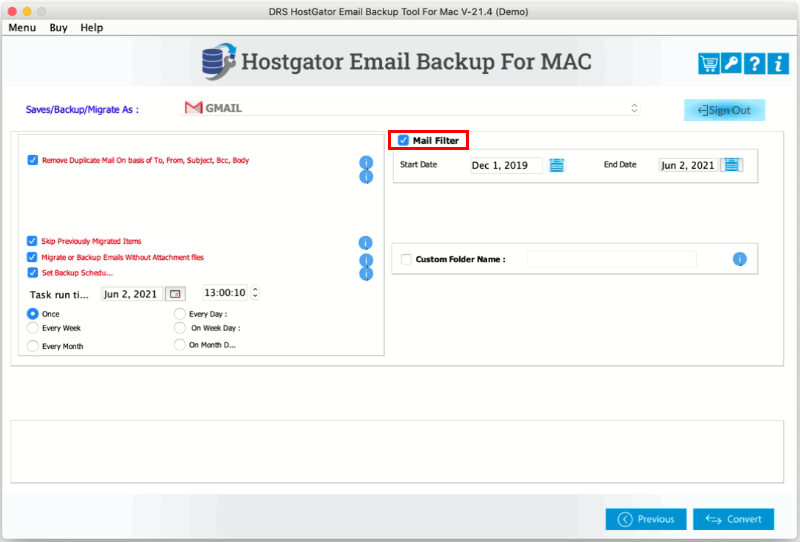
Task: Select the On Month Day radio button
Action: (180, 344)
